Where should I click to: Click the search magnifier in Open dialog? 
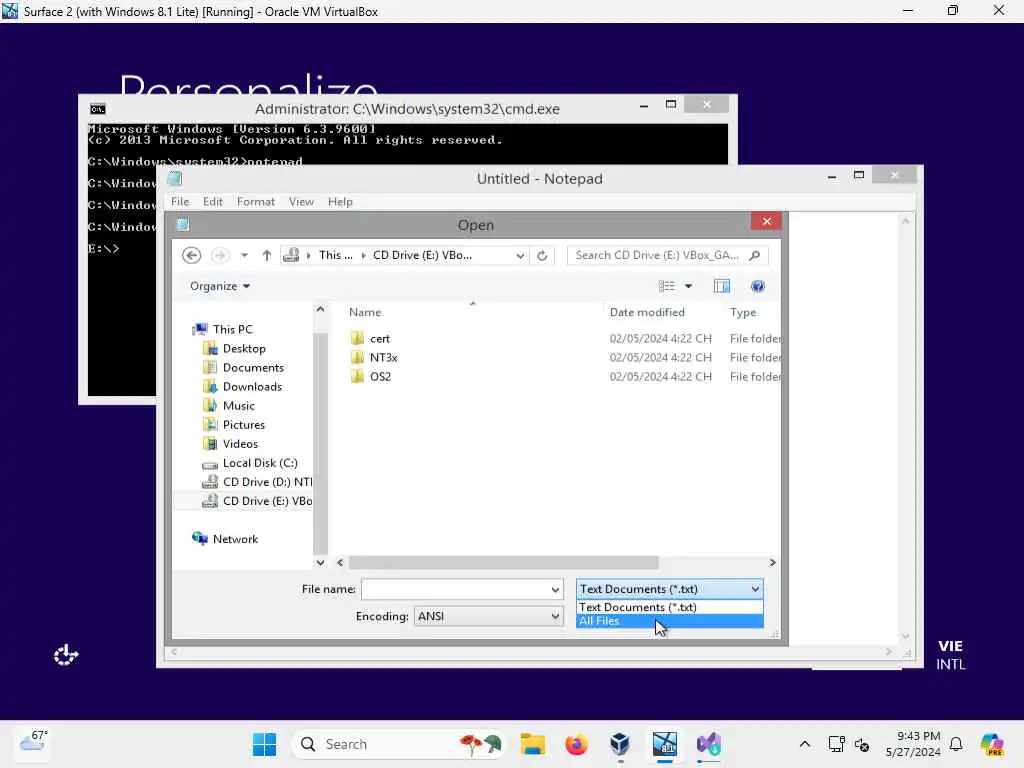pyautogui.click(x=755, y=255)
